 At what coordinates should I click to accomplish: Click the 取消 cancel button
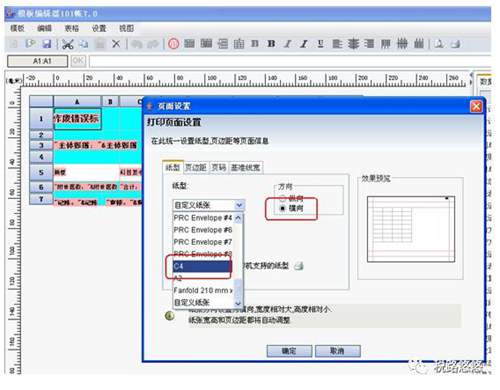[x=337, y=351]
